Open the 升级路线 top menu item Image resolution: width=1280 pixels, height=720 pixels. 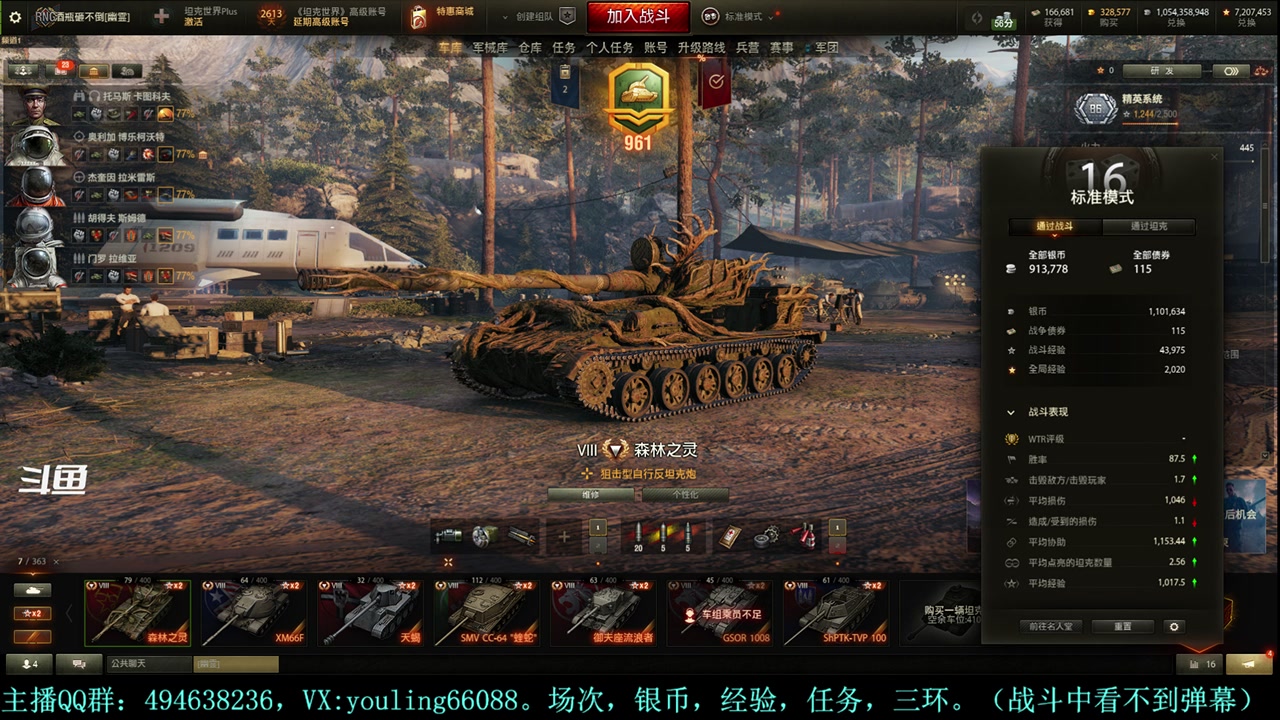pyautogui.click(x=701, y=47)
